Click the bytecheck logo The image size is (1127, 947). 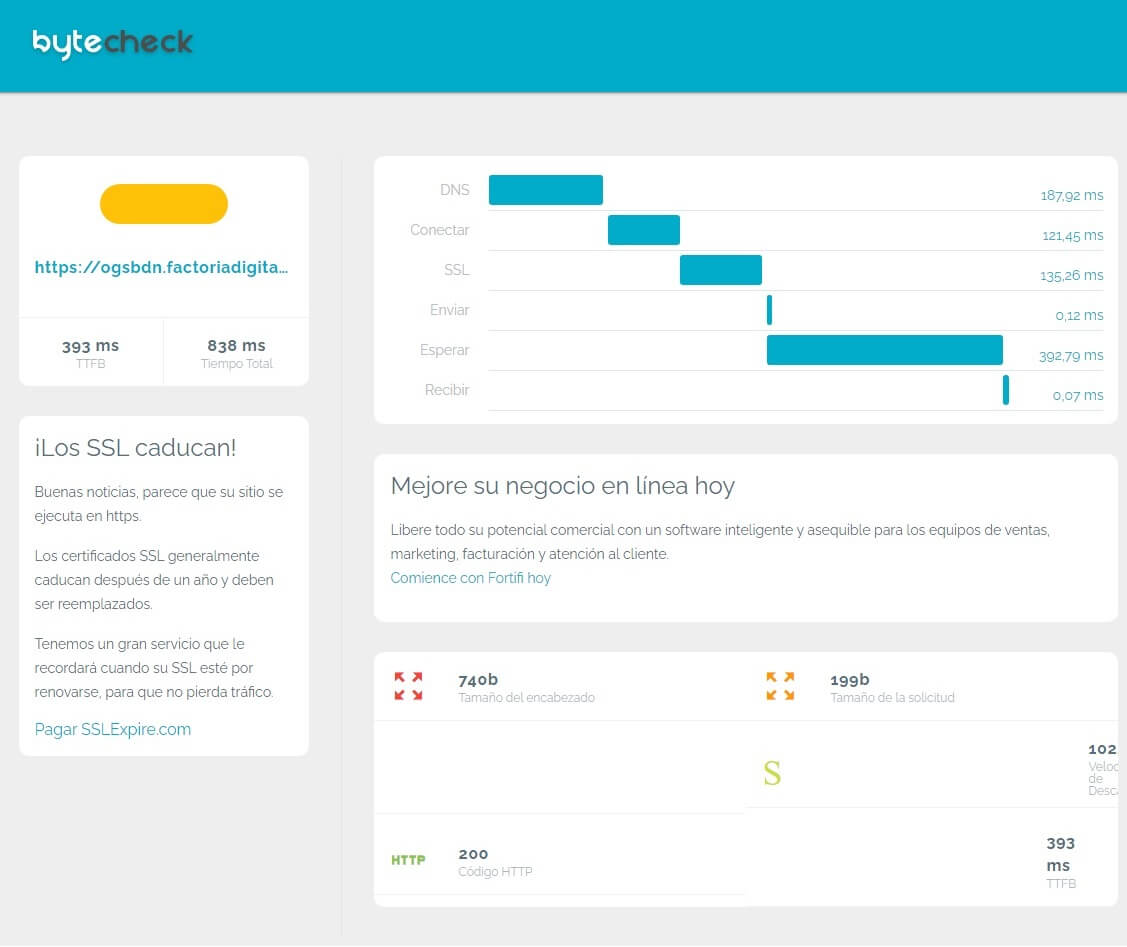(112, 43)
